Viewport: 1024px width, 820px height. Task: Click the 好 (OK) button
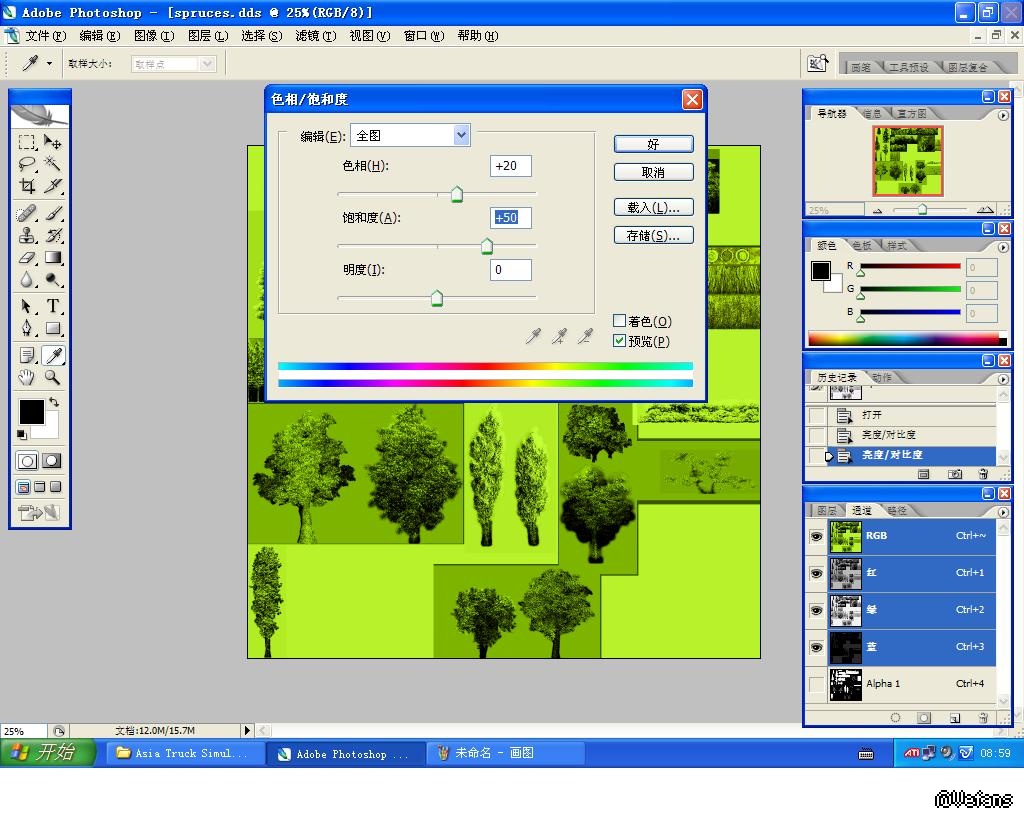point(653,144)
